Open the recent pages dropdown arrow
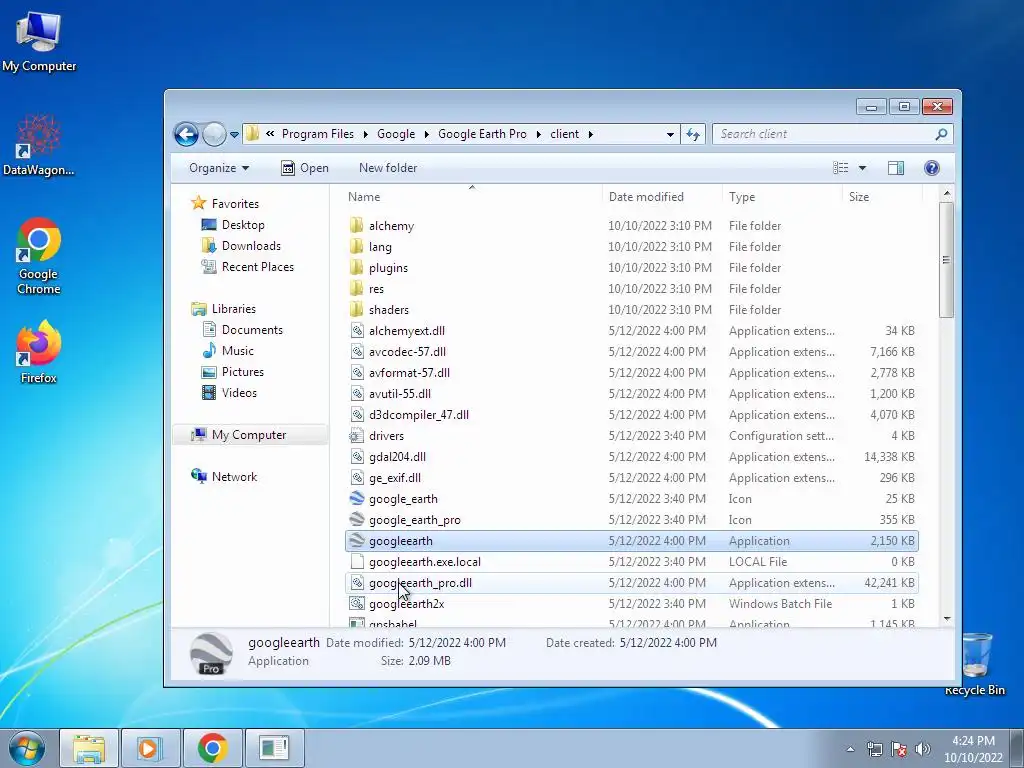This screenshot has width=1024, height=768. click(x=234, y=135)
